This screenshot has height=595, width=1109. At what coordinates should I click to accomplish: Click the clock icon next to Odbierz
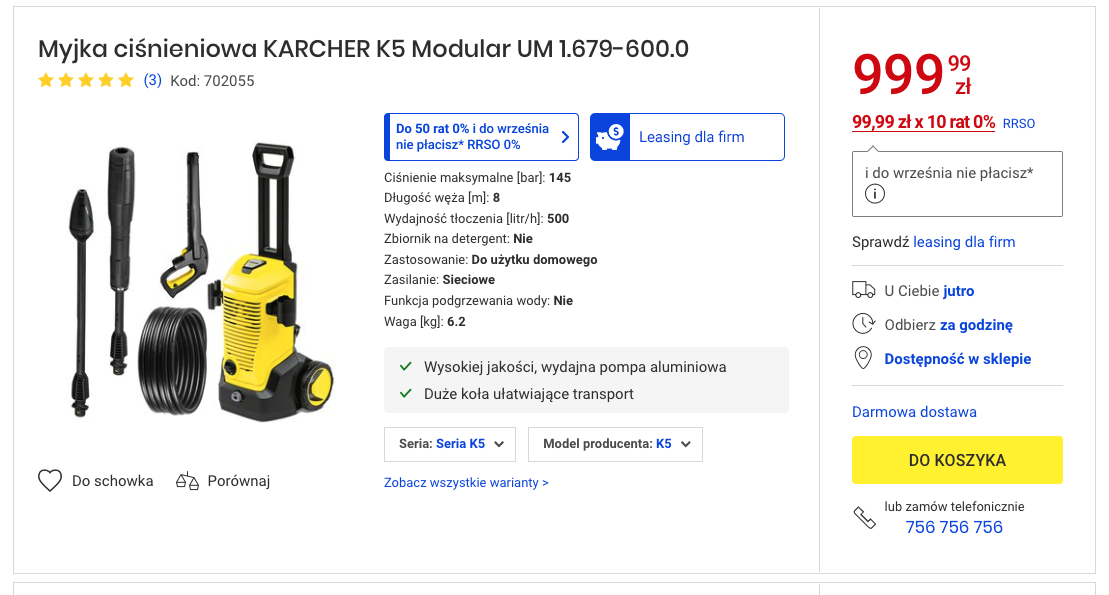click(864, 324)
